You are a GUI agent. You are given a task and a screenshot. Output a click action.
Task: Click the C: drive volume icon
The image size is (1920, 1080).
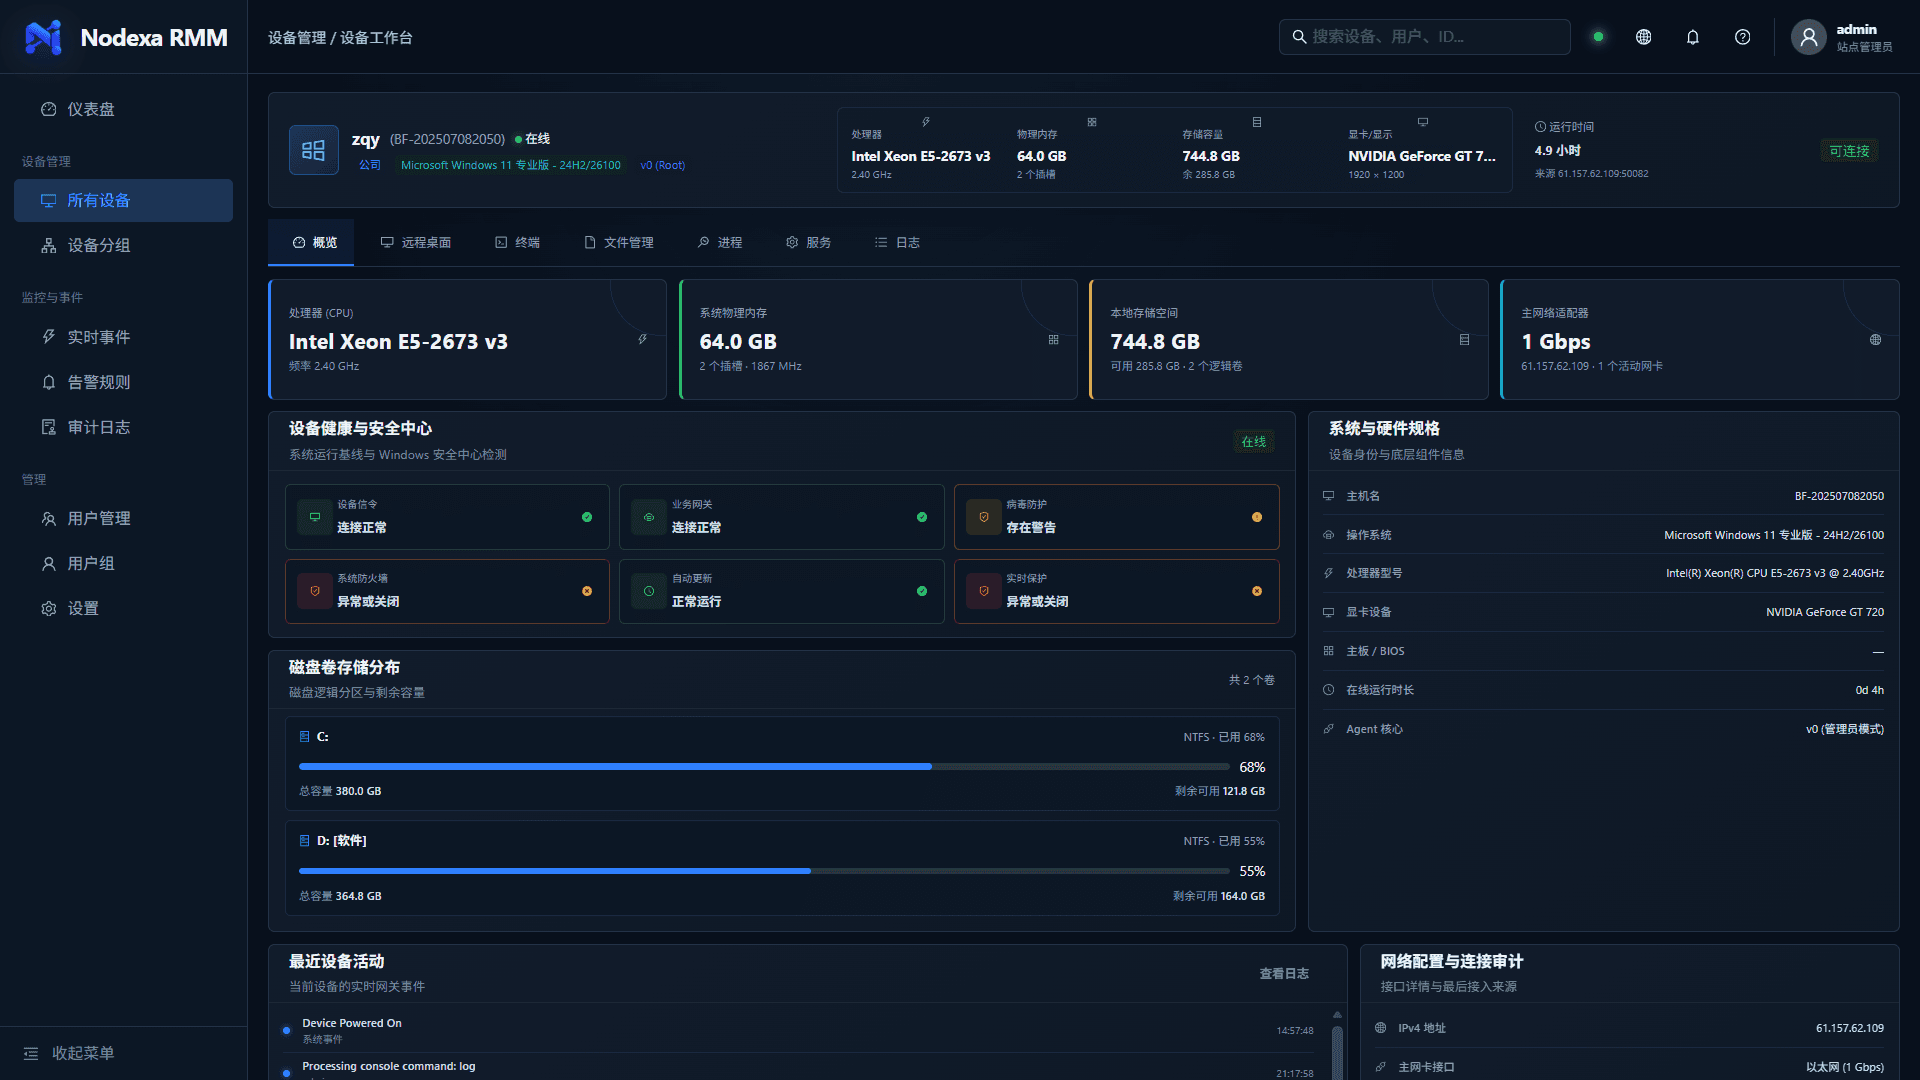coord(304,736)
